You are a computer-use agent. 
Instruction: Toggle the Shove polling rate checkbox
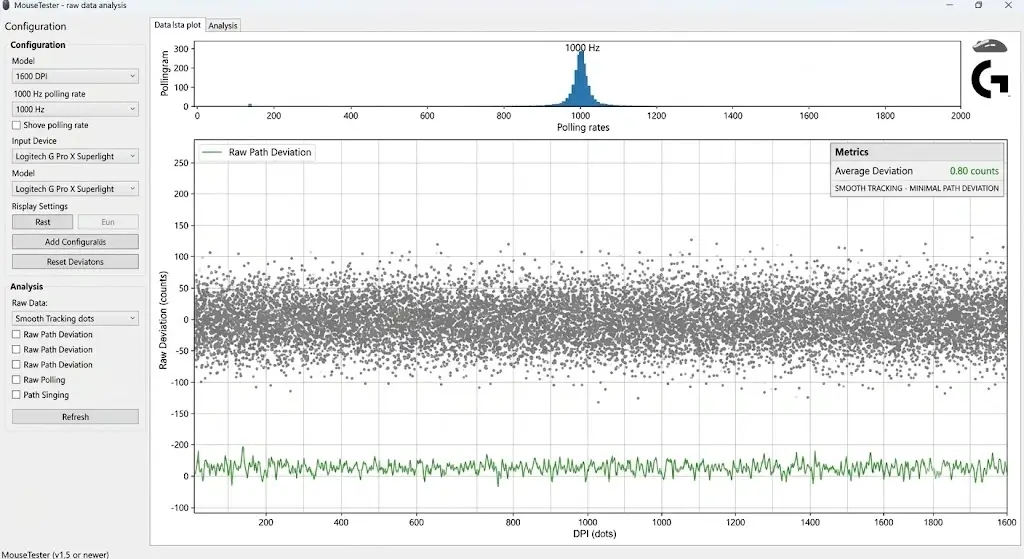[16, 125]
